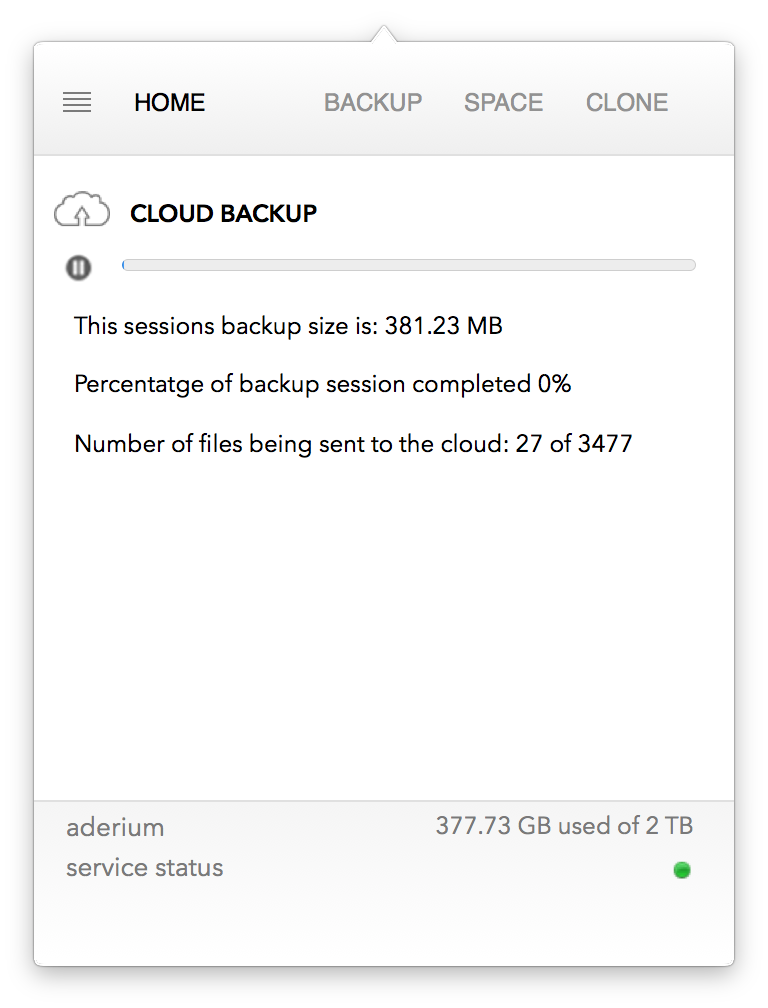Click the blank footer area below service status
The width and height of the screenshot is (768, 1008).
click(384, 925)
